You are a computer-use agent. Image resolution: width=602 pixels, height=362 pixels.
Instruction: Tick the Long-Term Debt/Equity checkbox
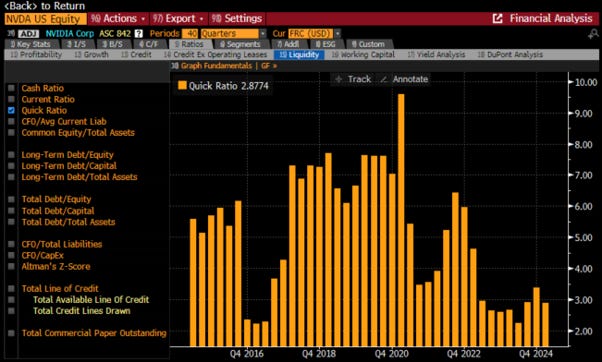click(12, 155)
